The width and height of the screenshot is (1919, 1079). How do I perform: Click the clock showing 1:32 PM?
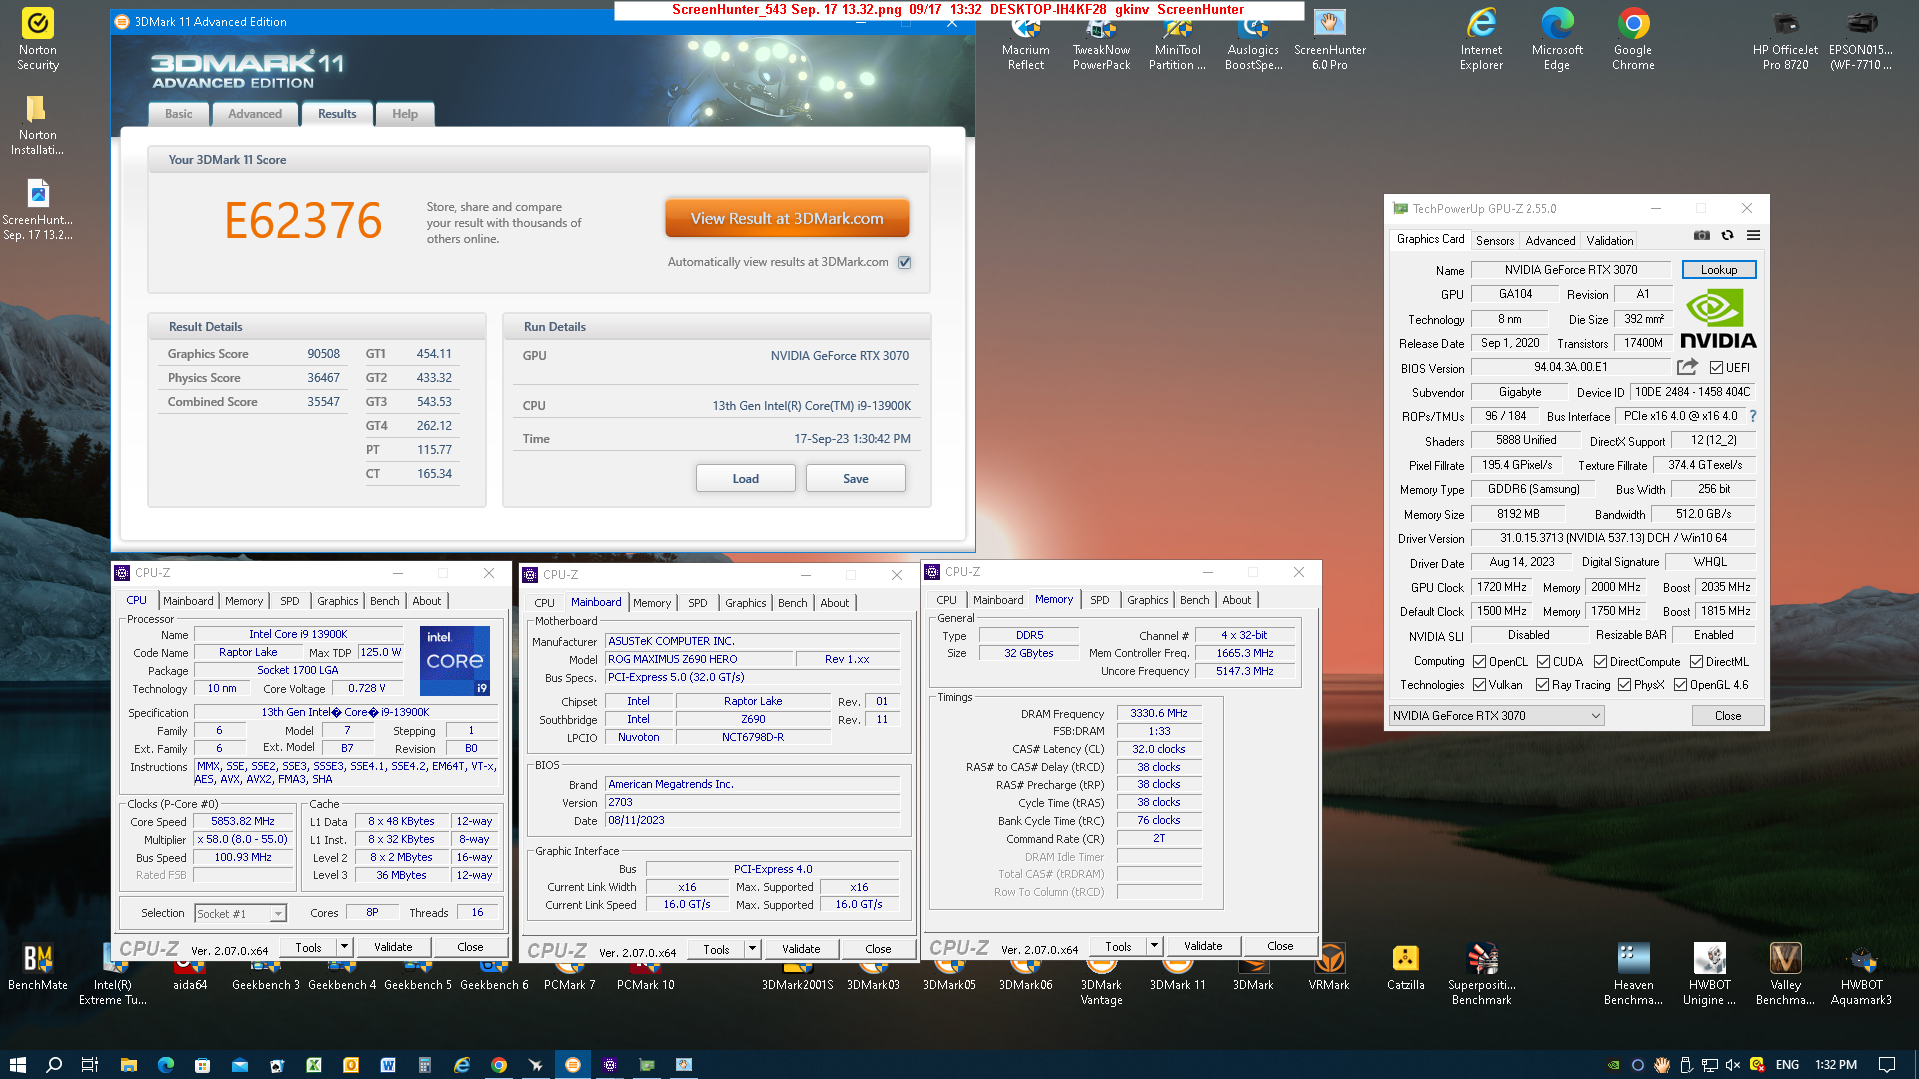click(x=1835, y=1065)
